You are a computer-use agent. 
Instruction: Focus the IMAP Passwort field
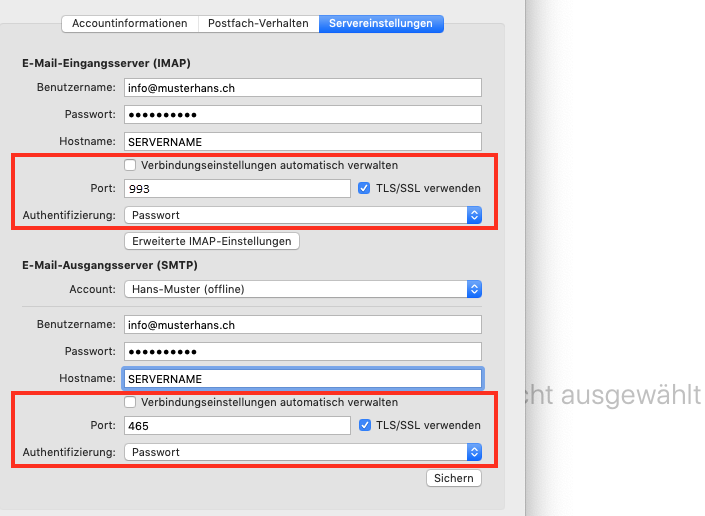tap(302, 115)
